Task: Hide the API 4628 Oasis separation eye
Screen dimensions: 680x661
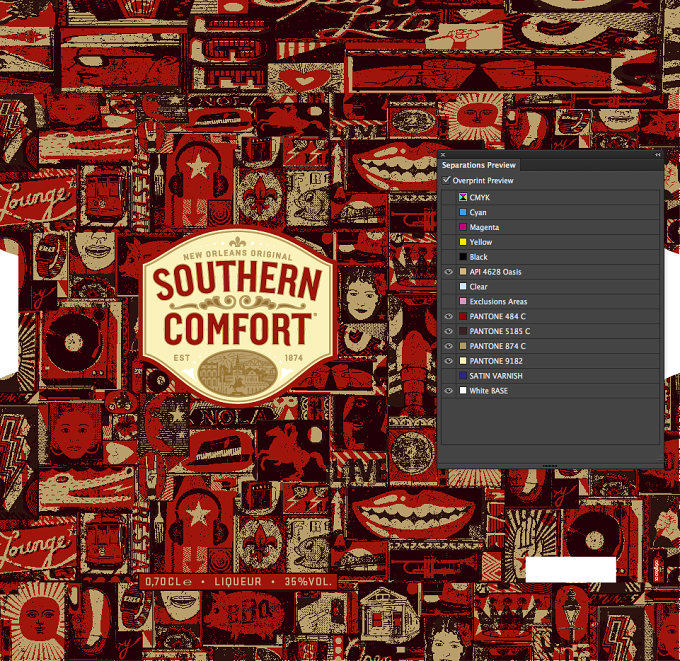Action: (x=448, y=272)
